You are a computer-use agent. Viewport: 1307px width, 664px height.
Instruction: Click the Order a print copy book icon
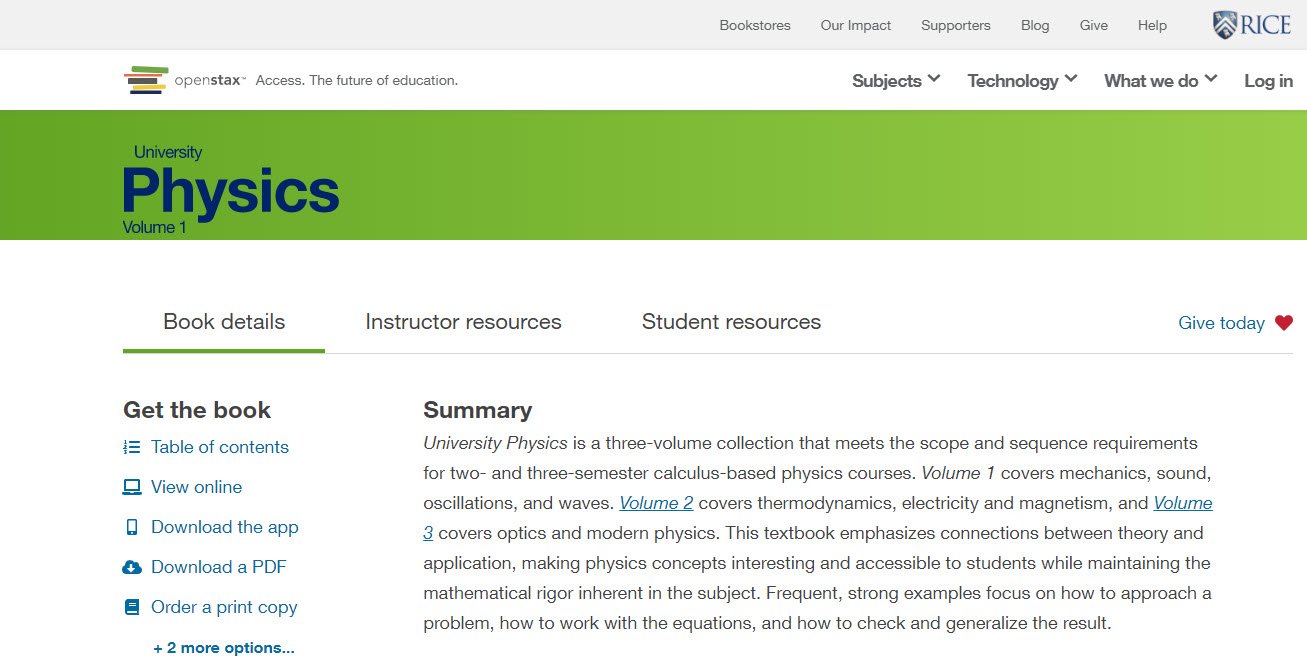click(x=132, y=607)
